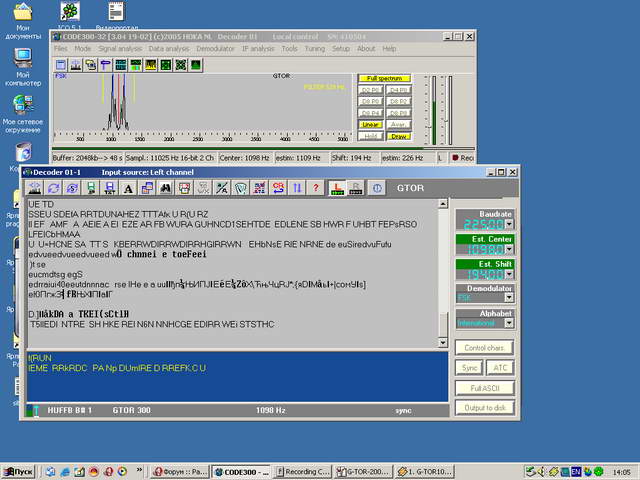Toggle the Full spectrum view button
Viewport: 640px width, 480px height.
pos(384,78)
